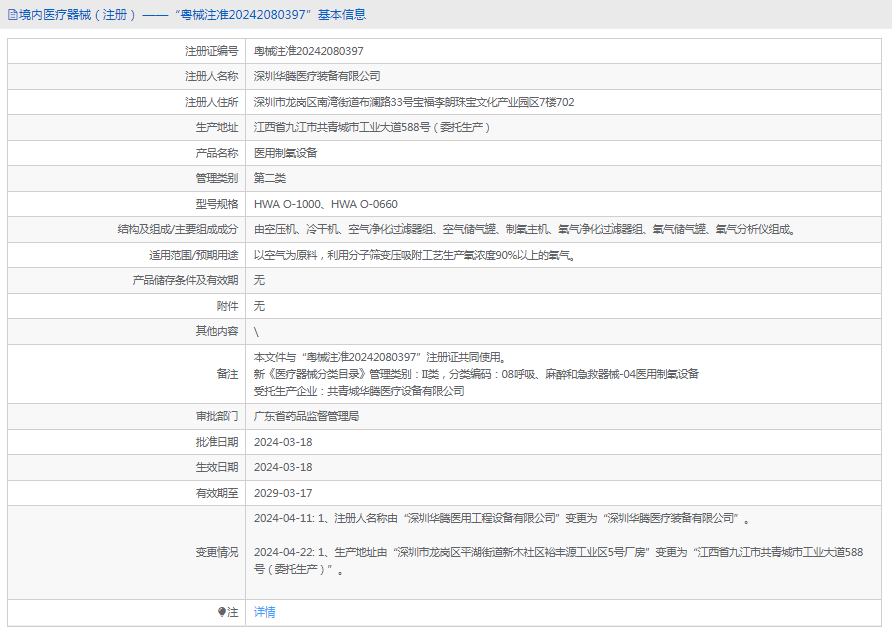The width and height of the screenshot is (892, 636).
Task: Select expiry date 2029-03-17
Action: pos(283,493)
